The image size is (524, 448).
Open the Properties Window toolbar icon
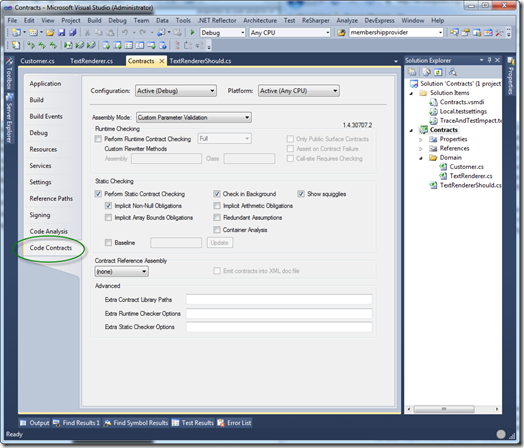click(466, 32)
